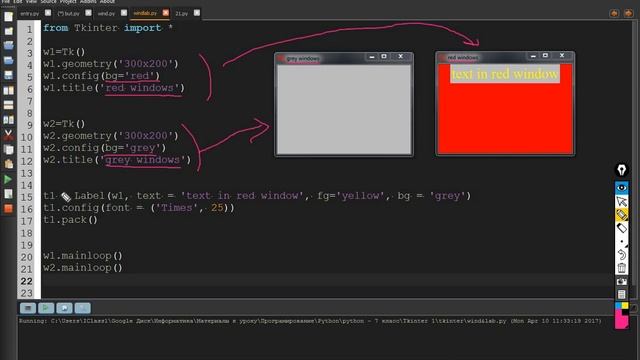
Task: Select the yellow highlighted marker tool
Action: tap(621, 215)
